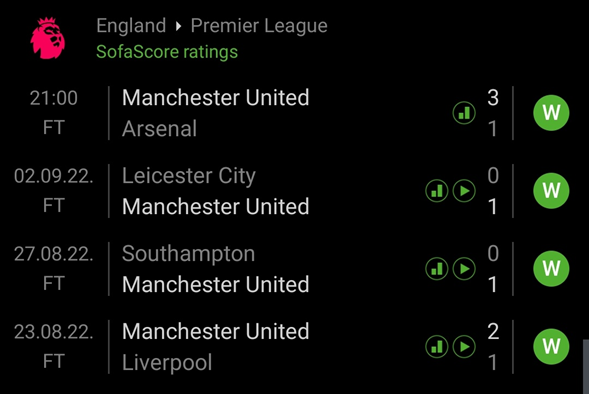Open the SofaScore ratings link

click(167, 52)
